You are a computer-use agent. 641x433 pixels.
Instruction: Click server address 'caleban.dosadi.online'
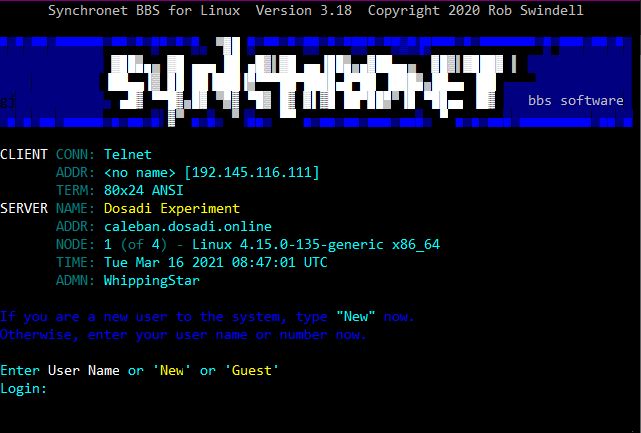pyautogui.click(x=188, y=227)
